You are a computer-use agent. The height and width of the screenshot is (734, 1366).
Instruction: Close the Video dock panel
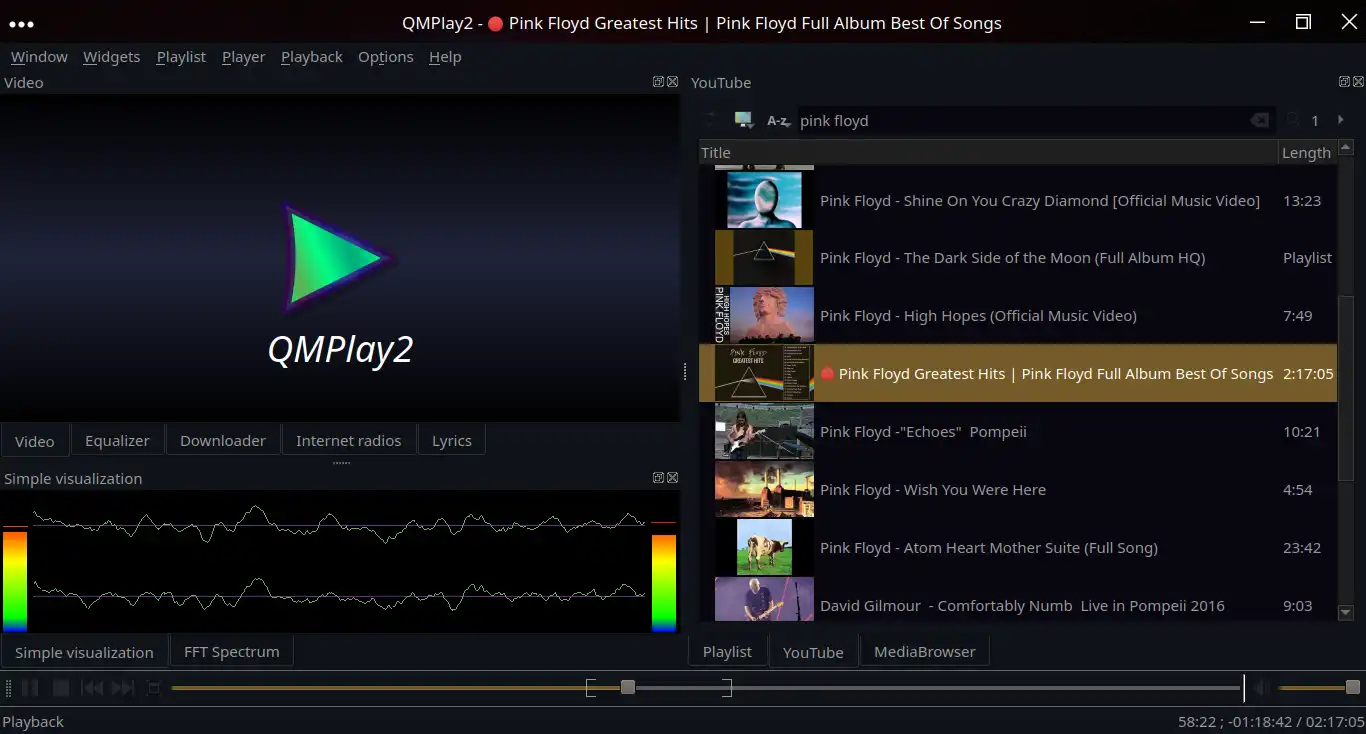(x=672, y=82)
